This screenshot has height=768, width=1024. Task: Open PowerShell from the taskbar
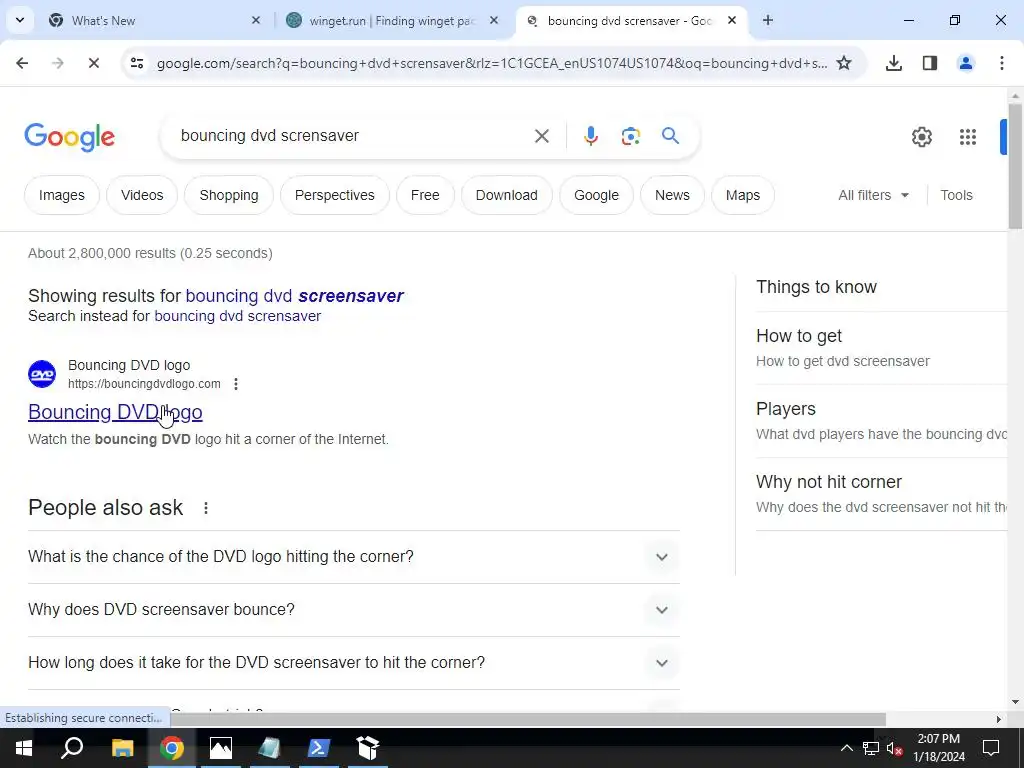(x=318, y=748)
